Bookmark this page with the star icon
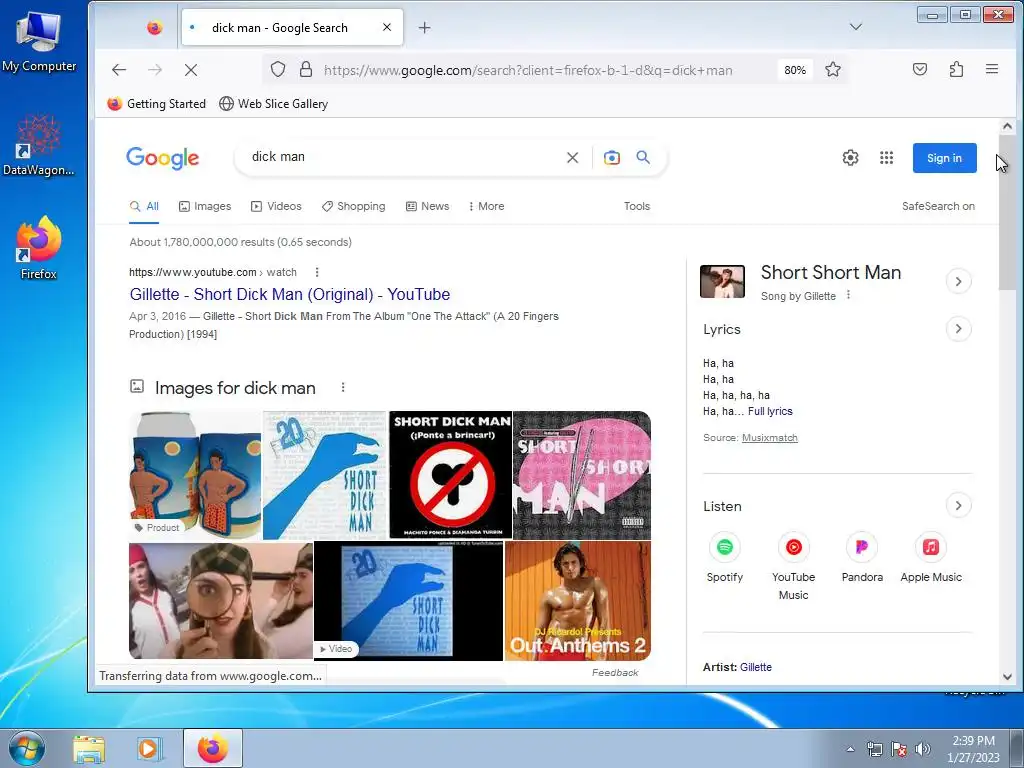Screen dimensions: 1024x768 833,70
